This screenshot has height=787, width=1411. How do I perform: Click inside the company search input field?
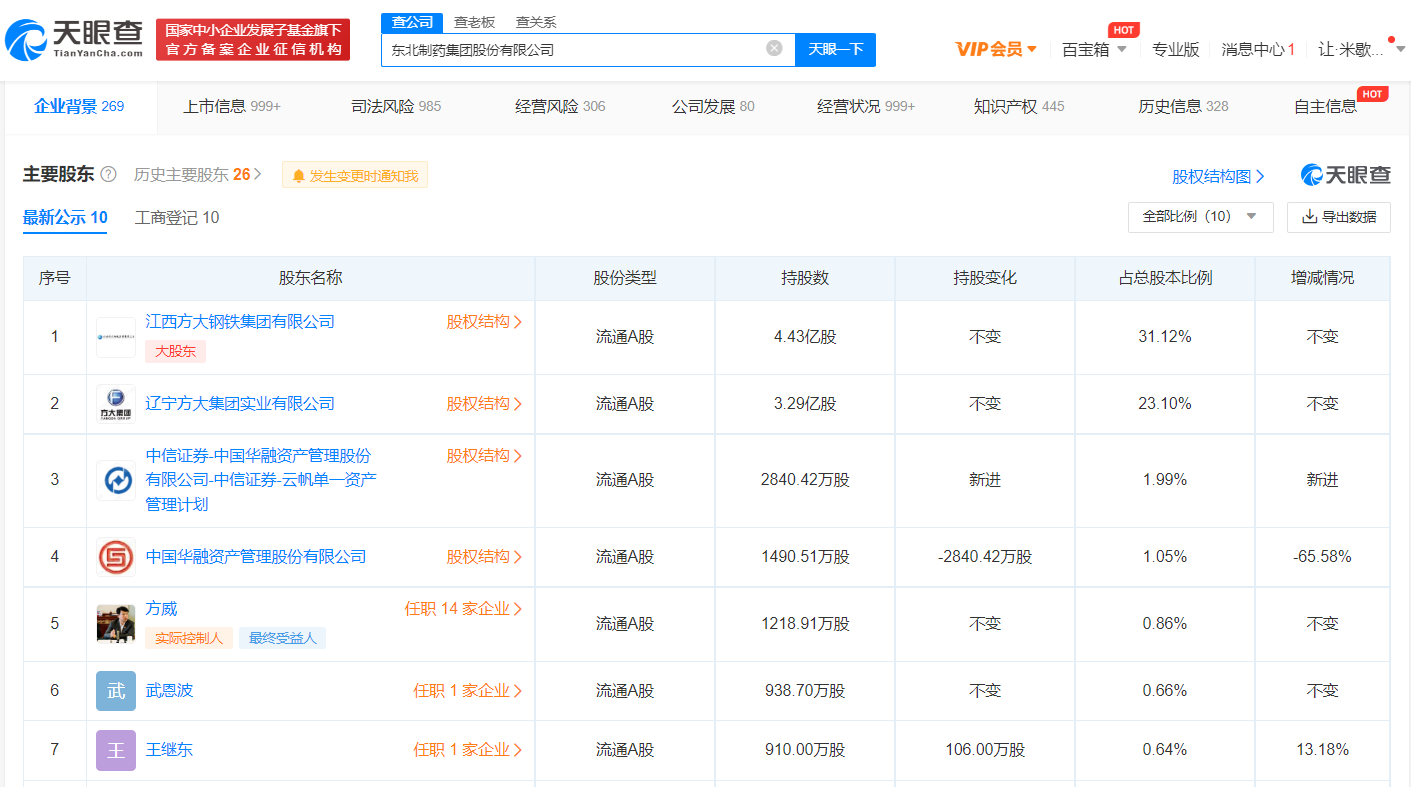click(580, 49)
